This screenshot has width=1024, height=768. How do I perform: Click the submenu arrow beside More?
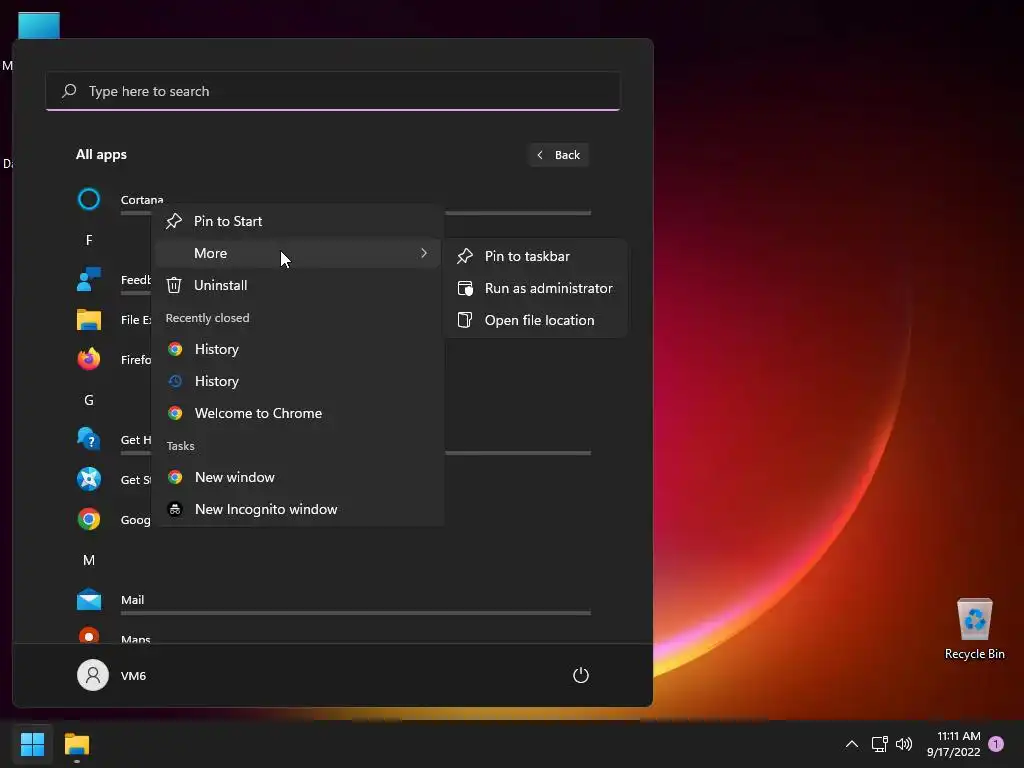coord(424,253)
